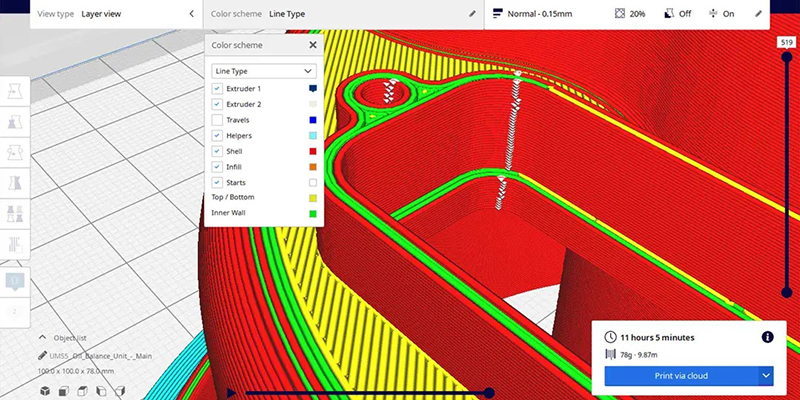Toggle the Infill checkbox
The height and width of the screenshot is (400, 800).
point(217,167)
